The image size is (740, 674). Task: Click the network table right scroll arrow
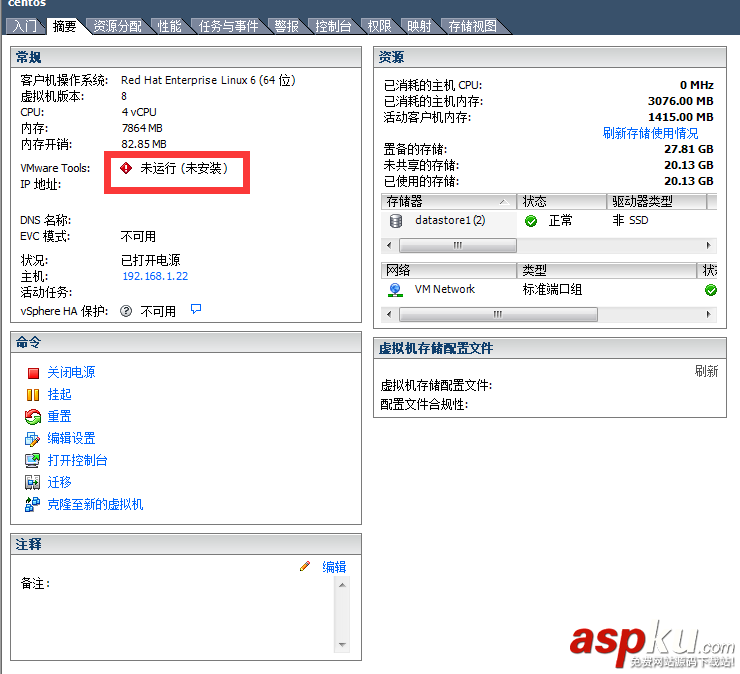coord(708,314)
